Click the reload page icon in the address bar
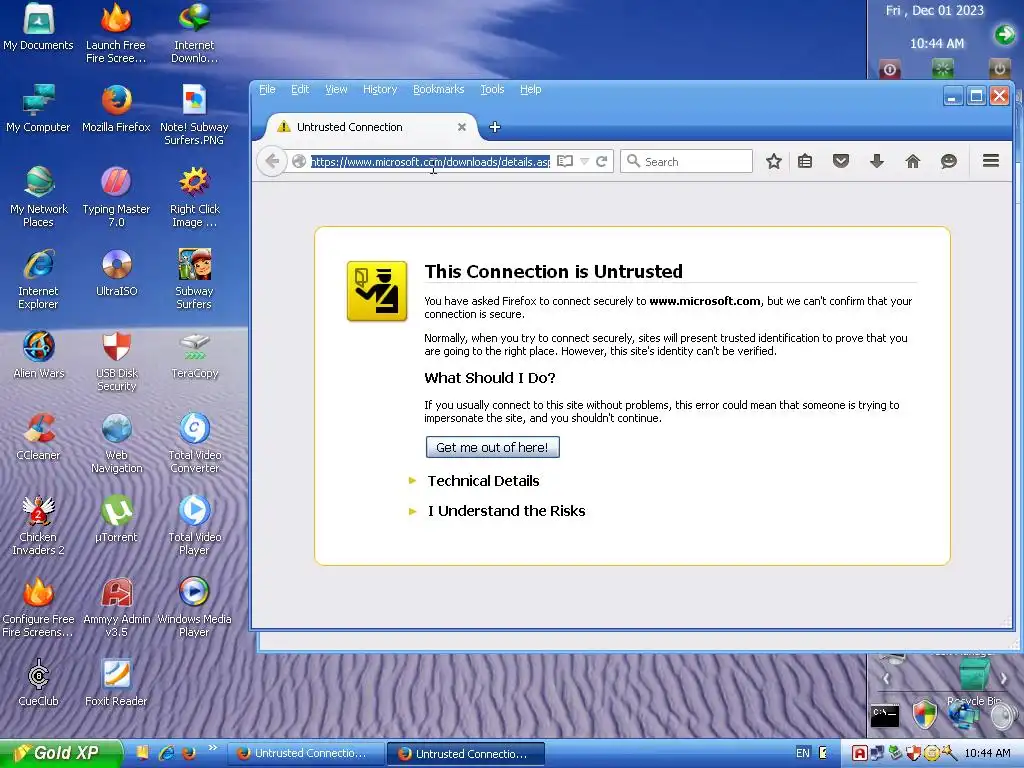 pyautogui.click(x=601, y=161)
